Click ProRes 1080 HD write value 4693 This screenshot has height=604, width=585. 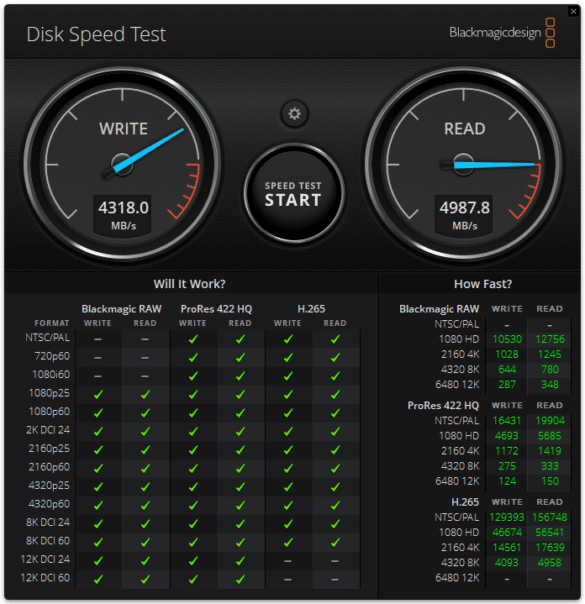pyautogui.click(x=507, y=436)
